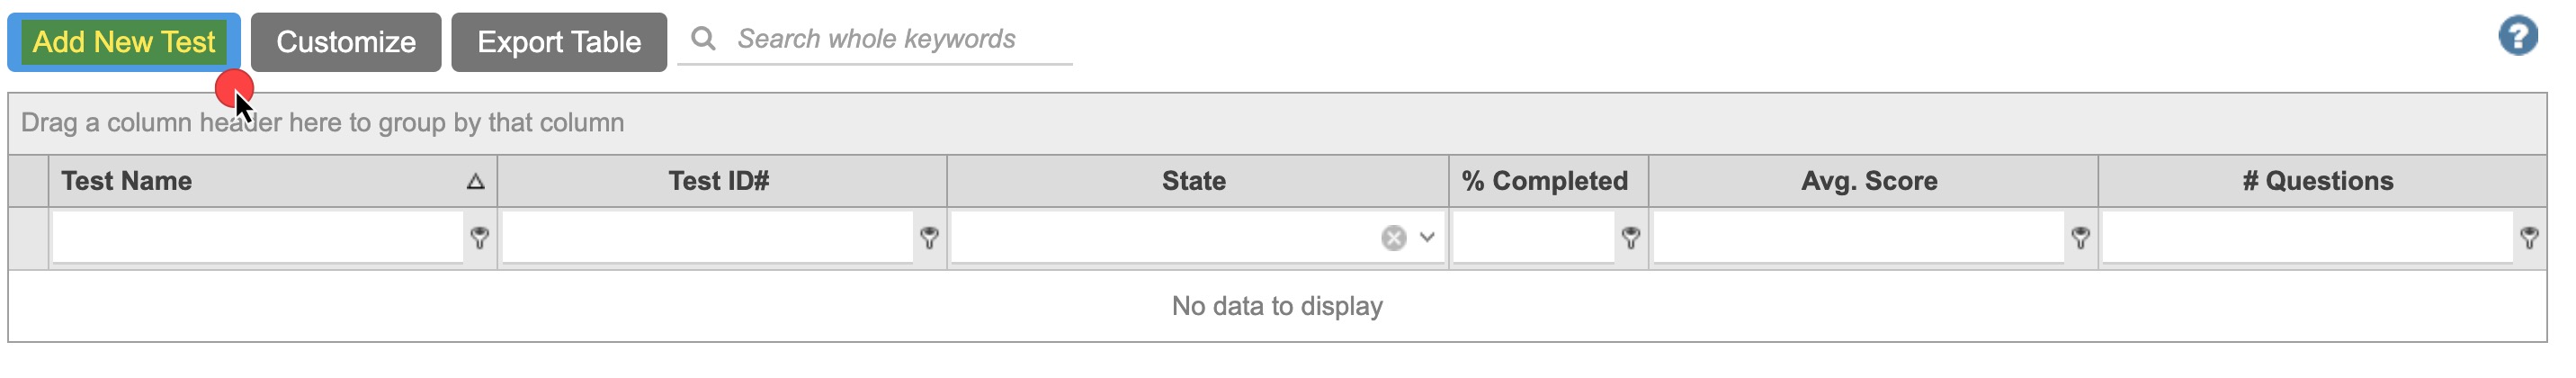This screenshot has height=378, width=2576.
Task: Open the blue help question mark icon
Action: [2518, 37]
